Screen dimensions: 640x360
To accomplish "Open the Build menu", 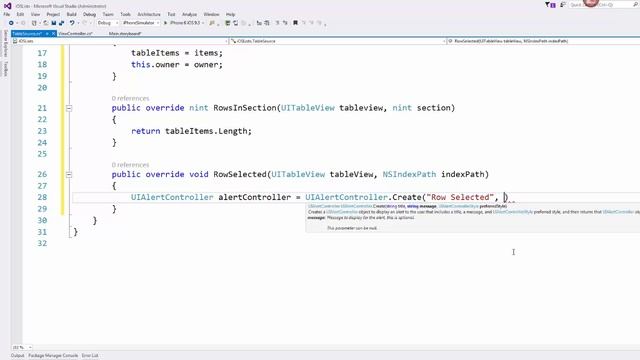I will pos(71,14).
